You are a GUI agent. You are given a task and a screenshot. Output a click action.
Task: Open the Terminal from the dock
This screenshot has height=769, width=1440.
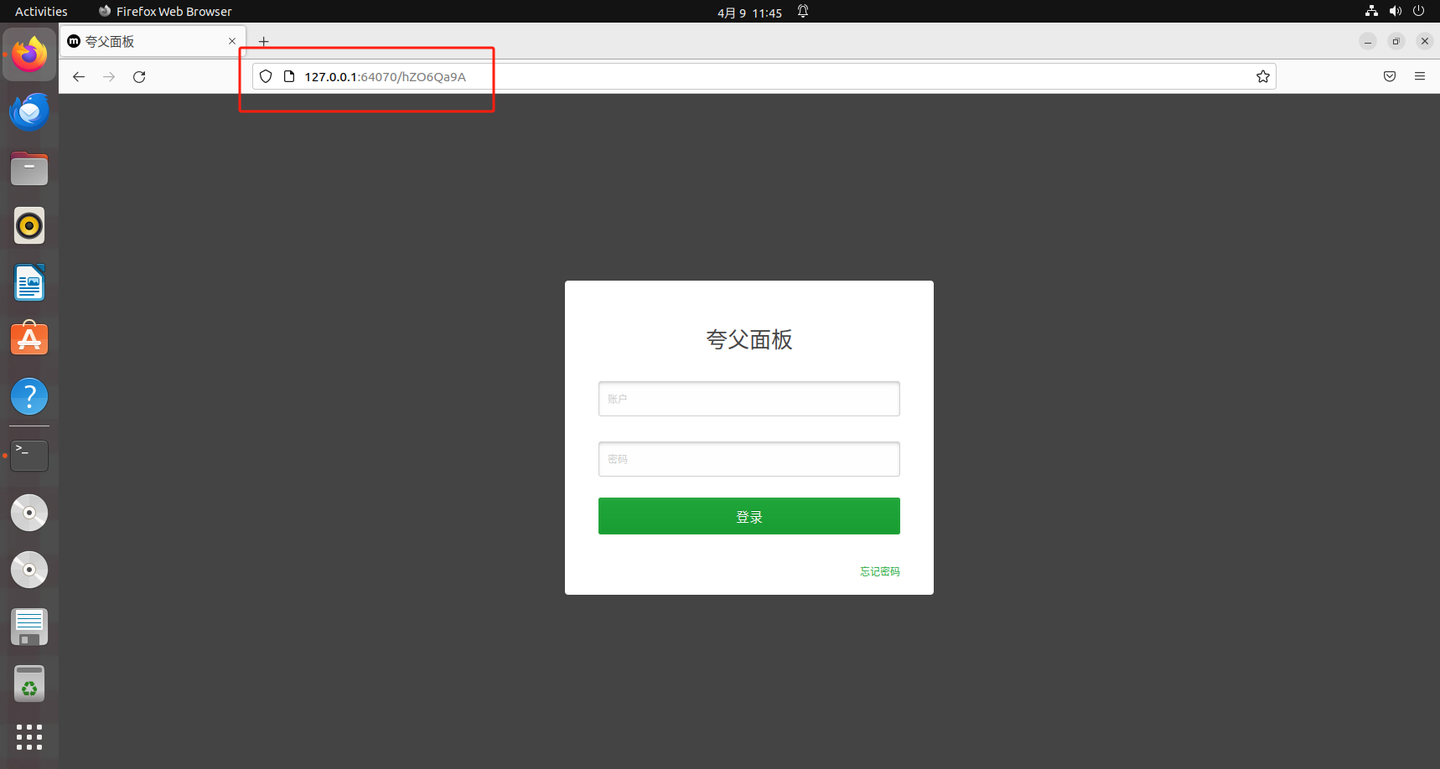point(29,454)
